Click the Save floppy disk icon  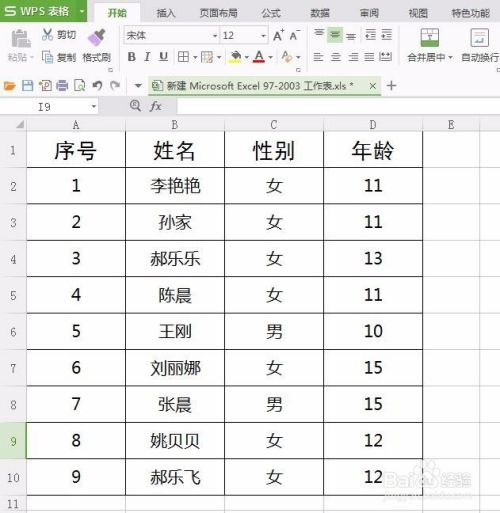28,86
